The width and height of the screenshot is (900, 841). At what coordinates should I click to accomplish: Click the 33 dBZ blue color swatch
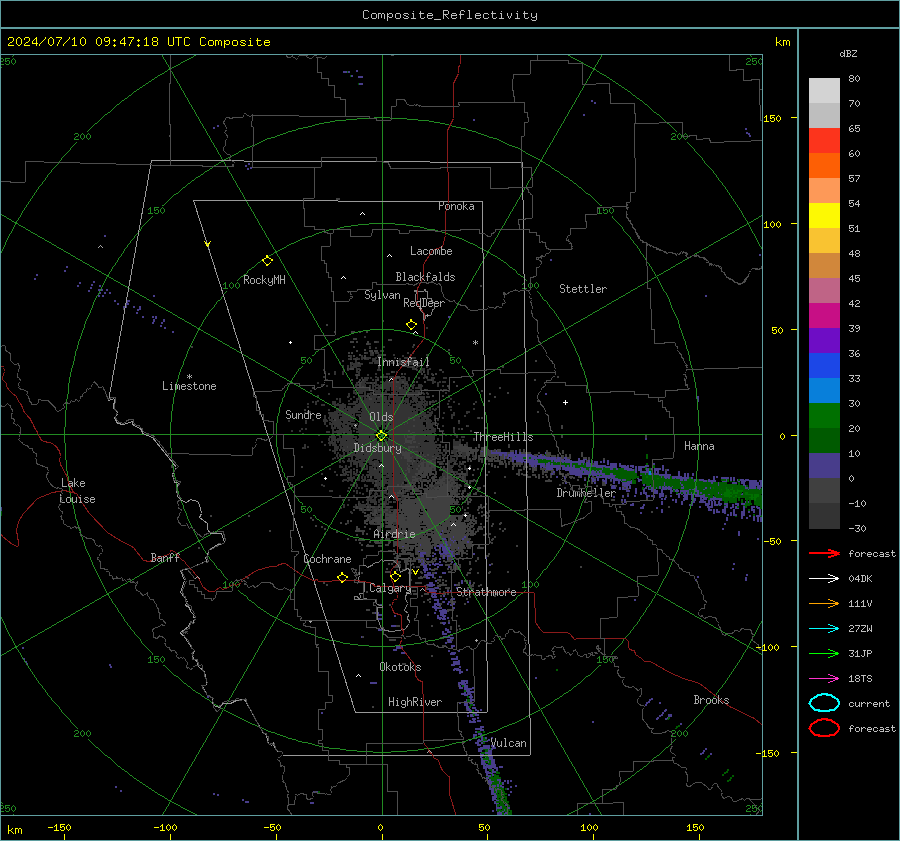824,366
